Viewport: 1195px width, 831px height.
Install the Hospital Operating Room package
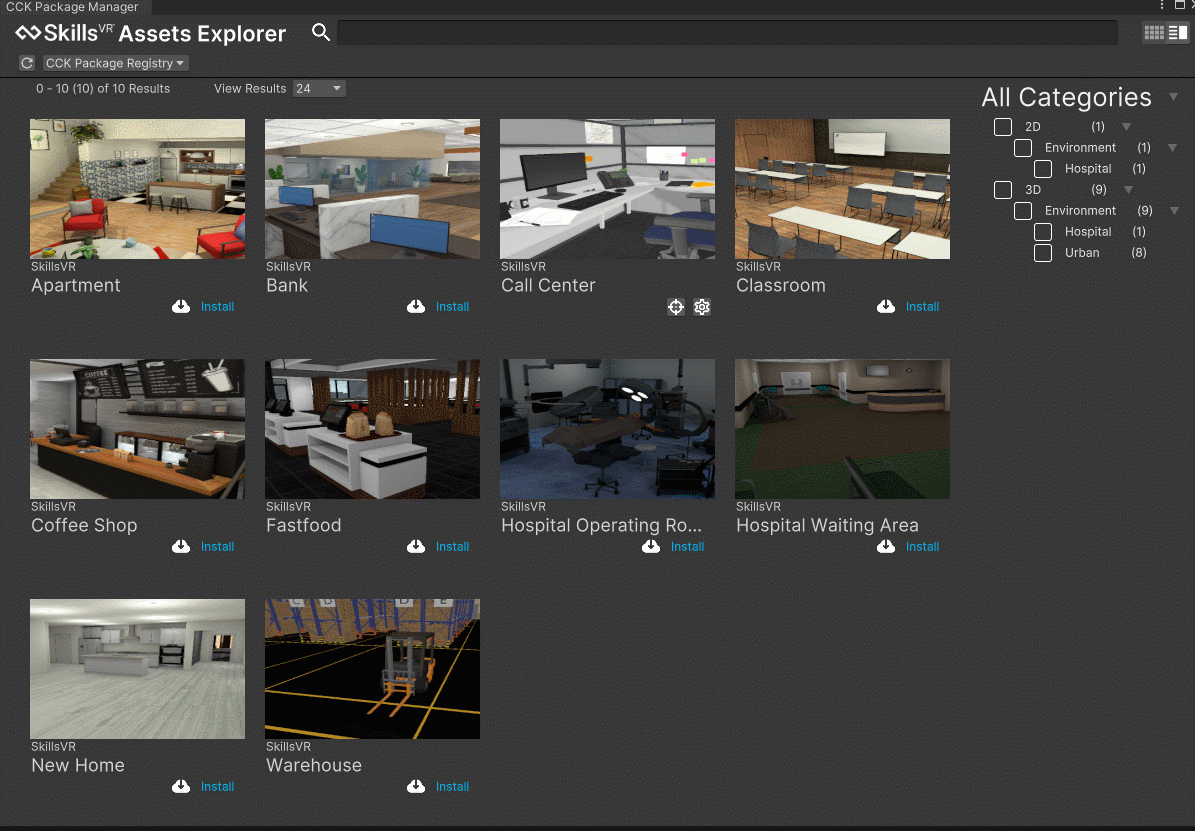tap(687, 547)
